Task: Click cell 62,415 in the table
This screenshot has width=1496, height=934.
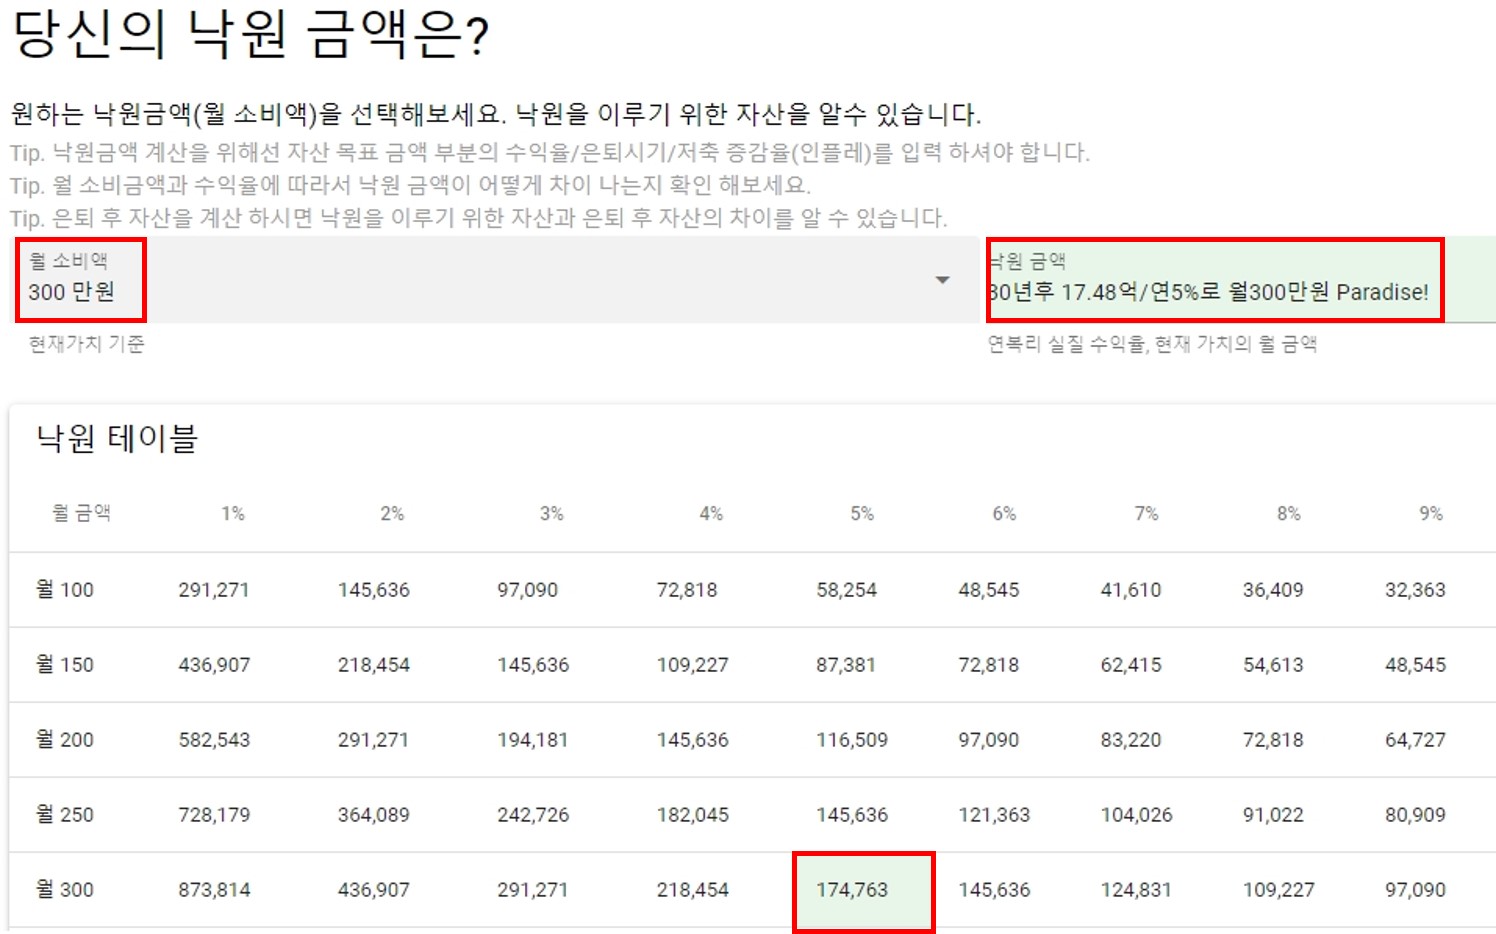Action: click(x=1131, y=665)
